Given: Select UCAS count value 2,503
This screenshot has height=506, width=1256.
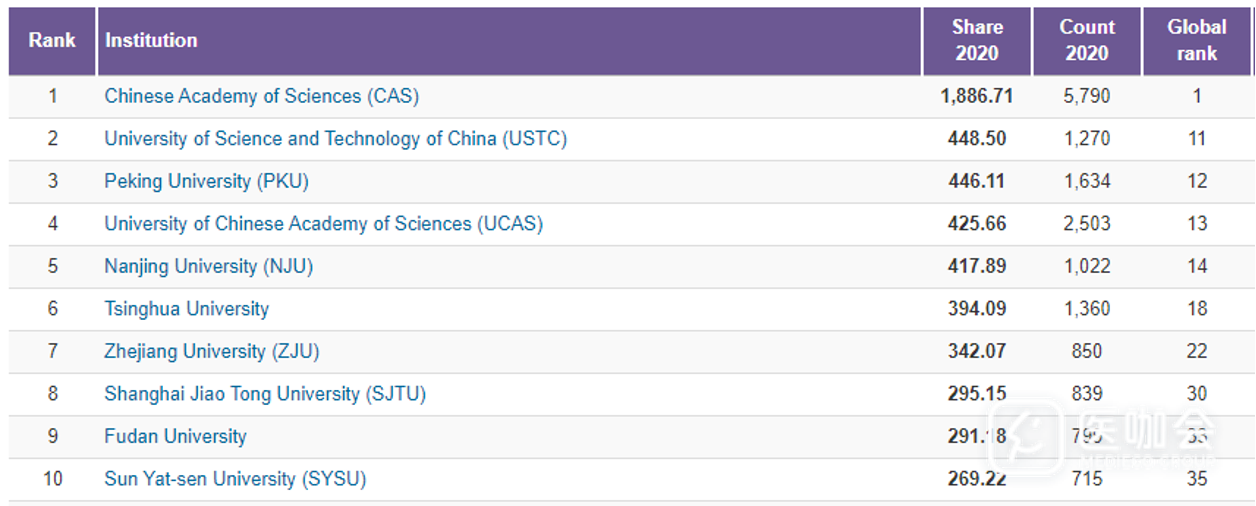Looking at the screenshot, I should tap(1087, 224).
